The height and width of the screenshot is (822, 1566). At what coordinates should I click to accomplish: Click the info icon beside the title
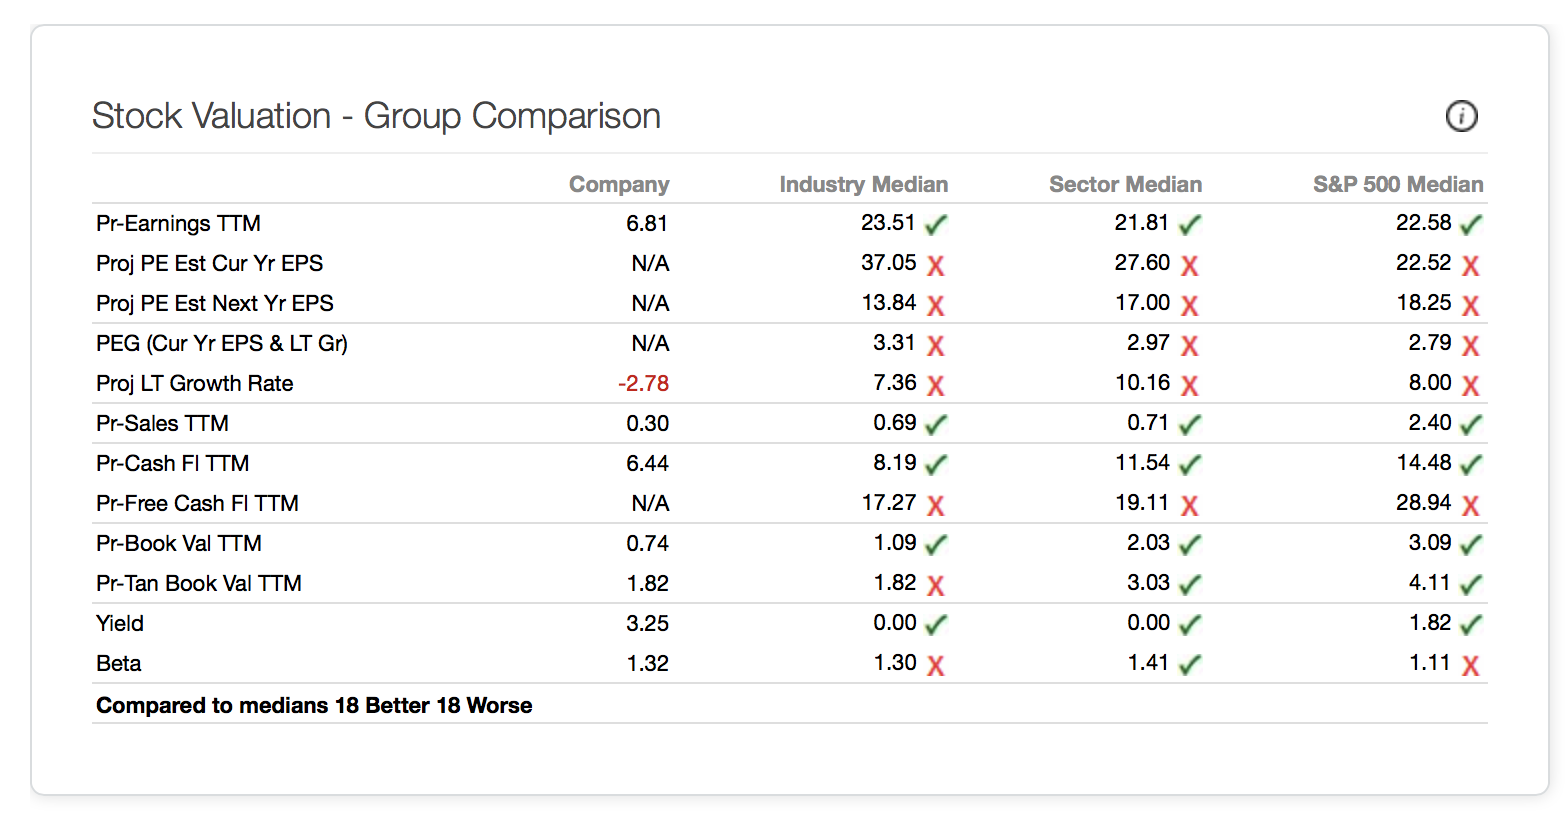[x=1461, y=116]
